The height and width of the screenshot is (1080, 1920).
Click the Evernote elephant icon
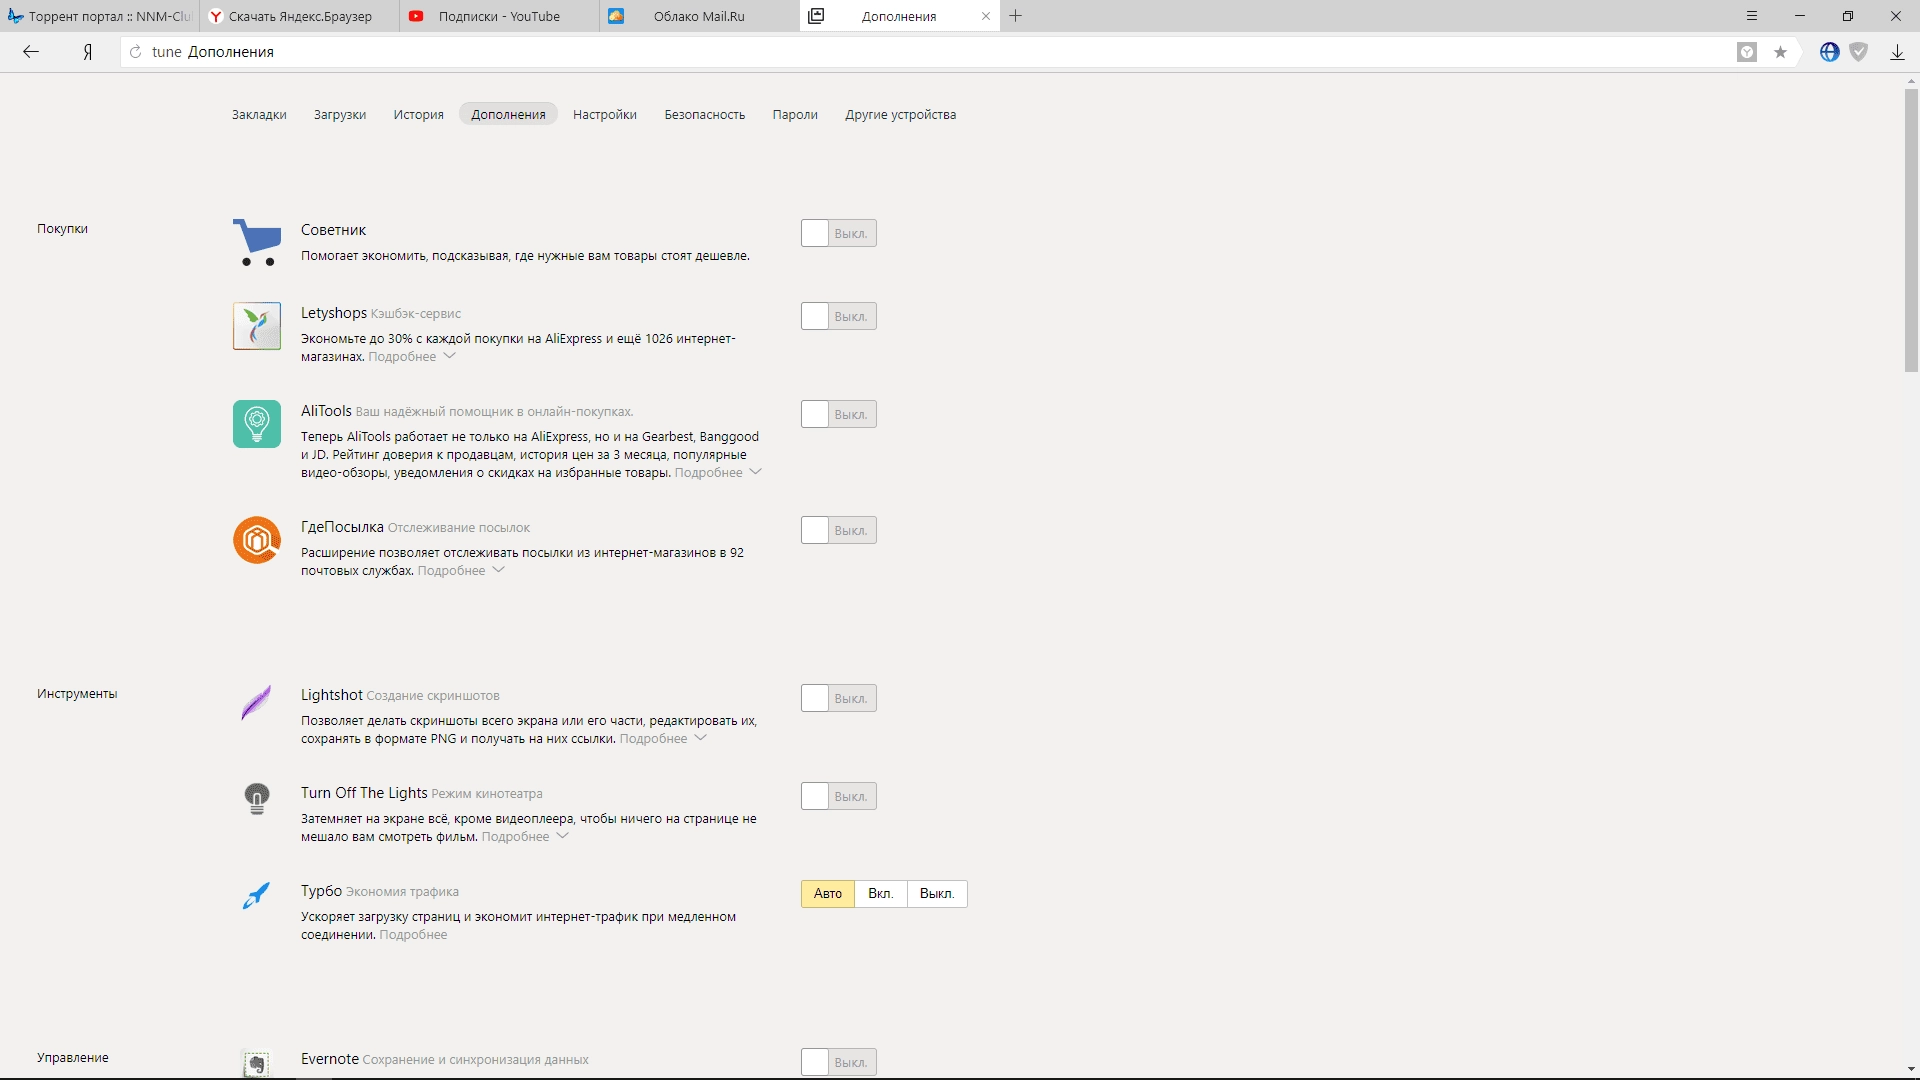click(x=257, y=1064)
